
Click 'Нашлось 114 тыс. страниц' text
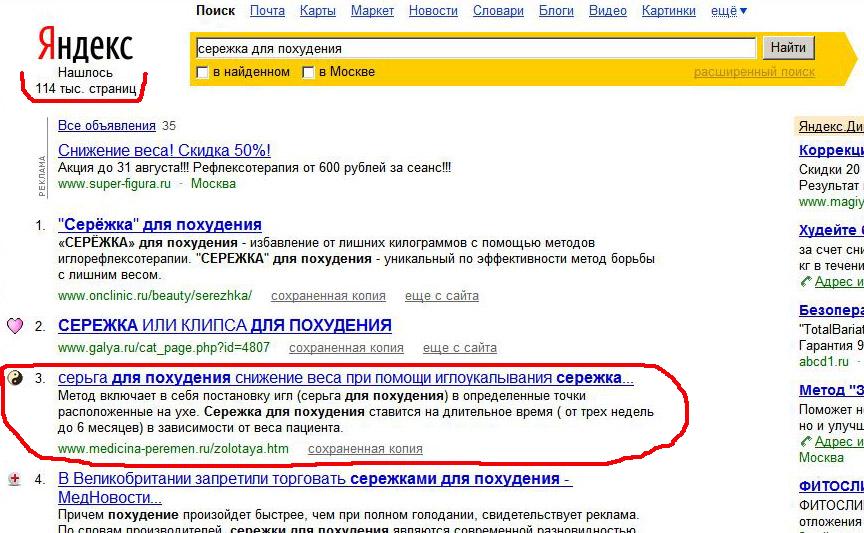click(x=85, y=80)
